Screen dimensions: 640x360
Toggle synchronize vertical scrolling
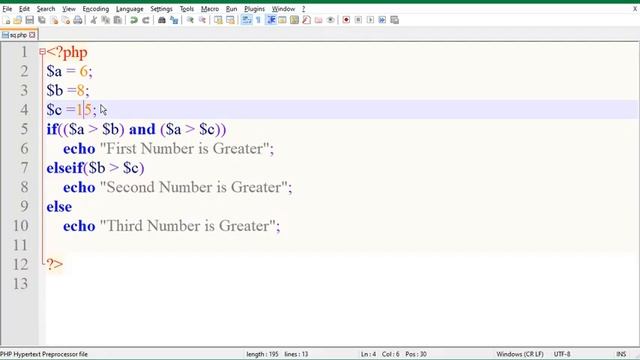coord(218,20)
